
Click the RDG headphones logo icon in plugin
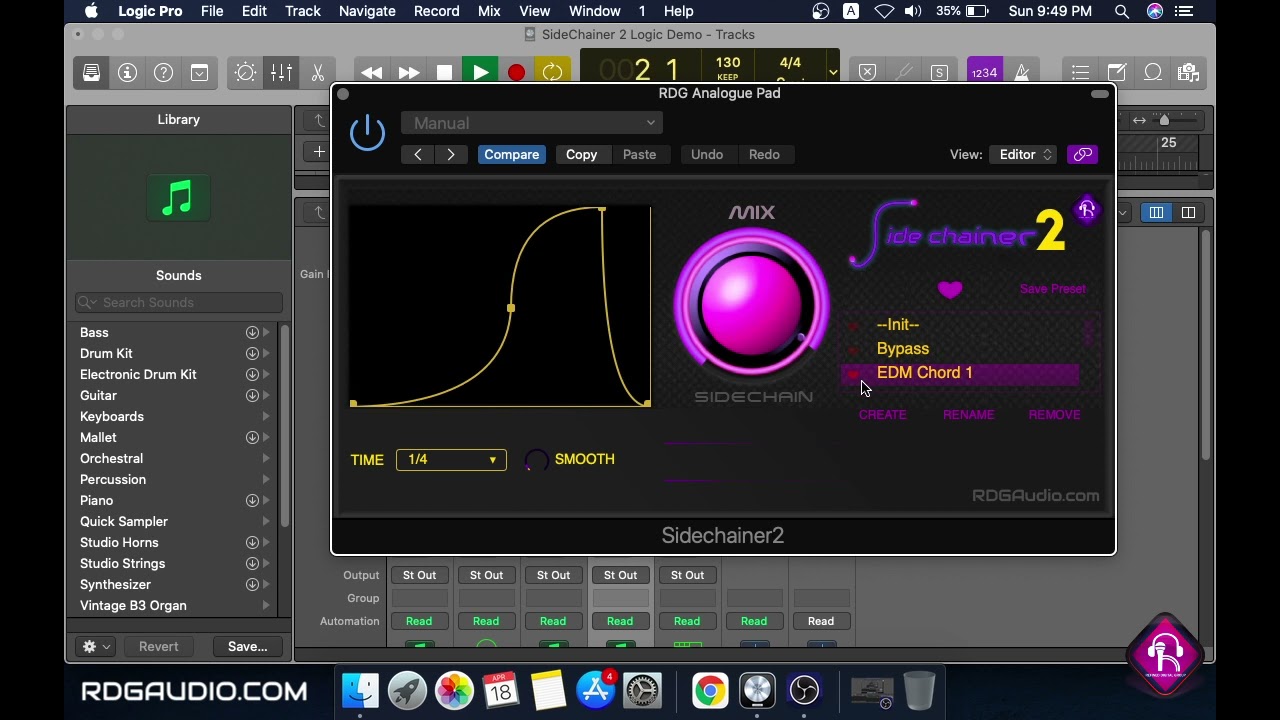pos(1086,209)
